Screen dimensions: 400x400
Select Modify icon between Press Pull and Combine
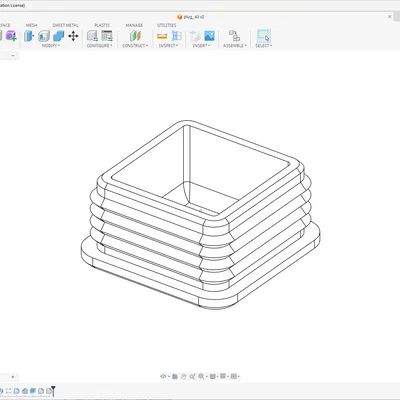[44, 36]
